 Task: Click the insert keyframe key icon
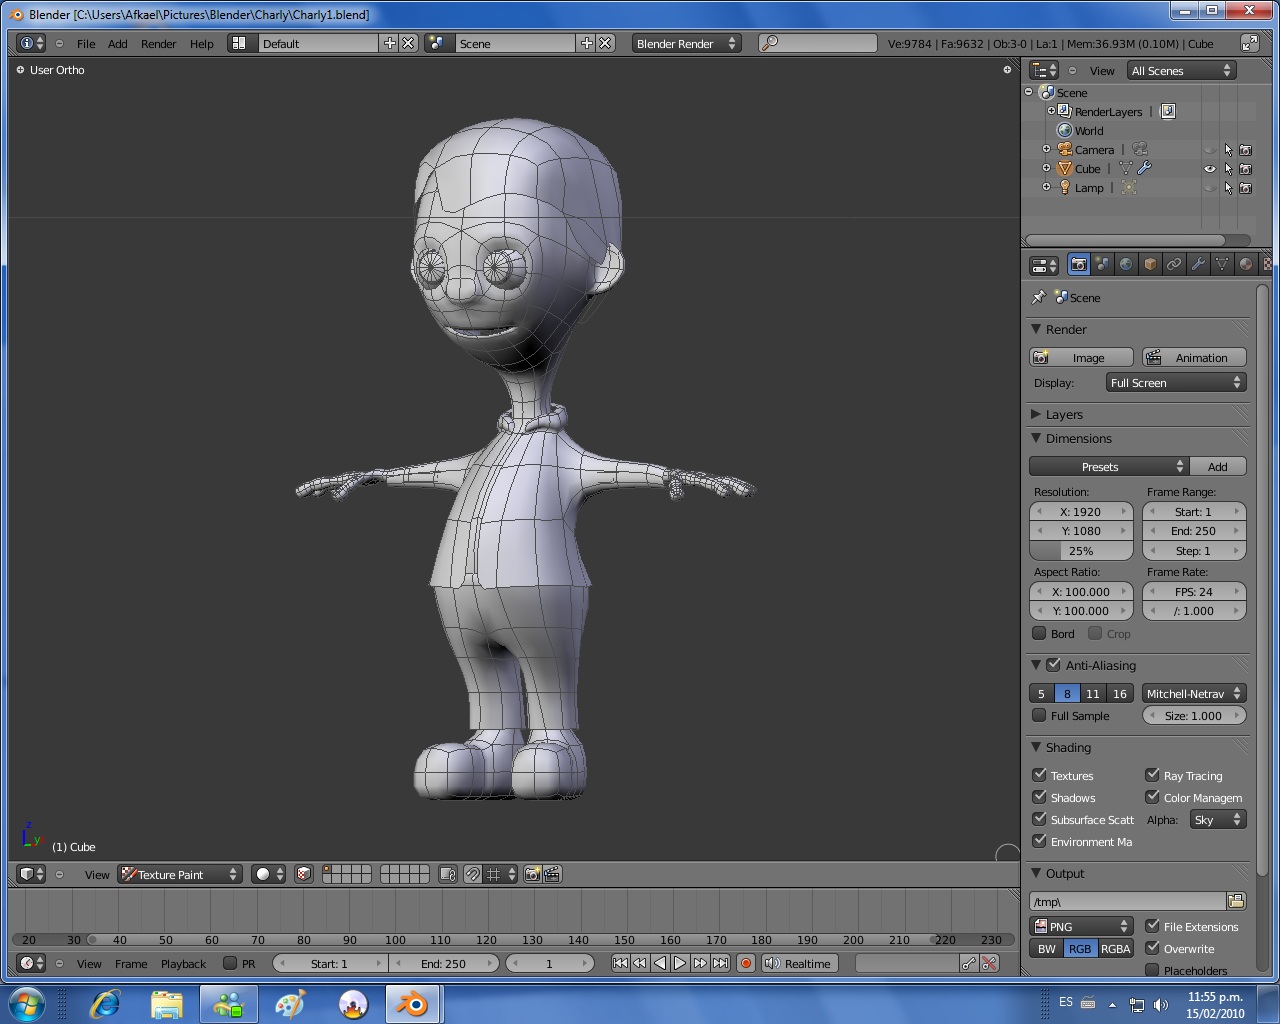point(968,964)
